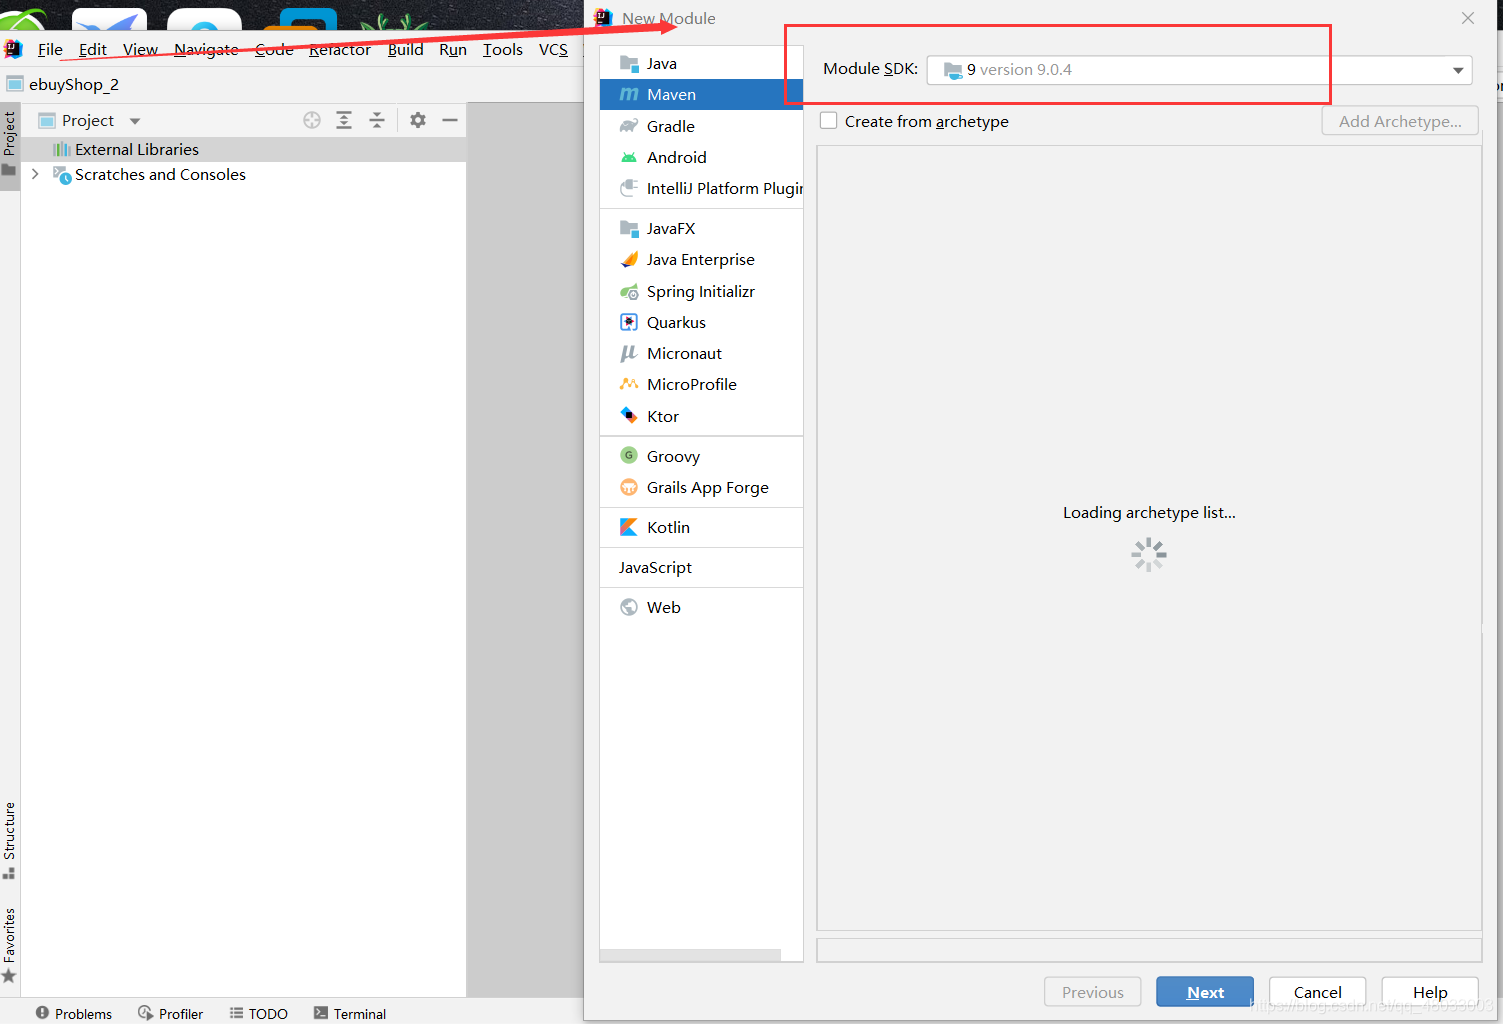The width and height of the screenshot is (1503, 1024).
Task: Pick IntelliJ Platform Plugin module type
Action: click(x=701, y=188)
